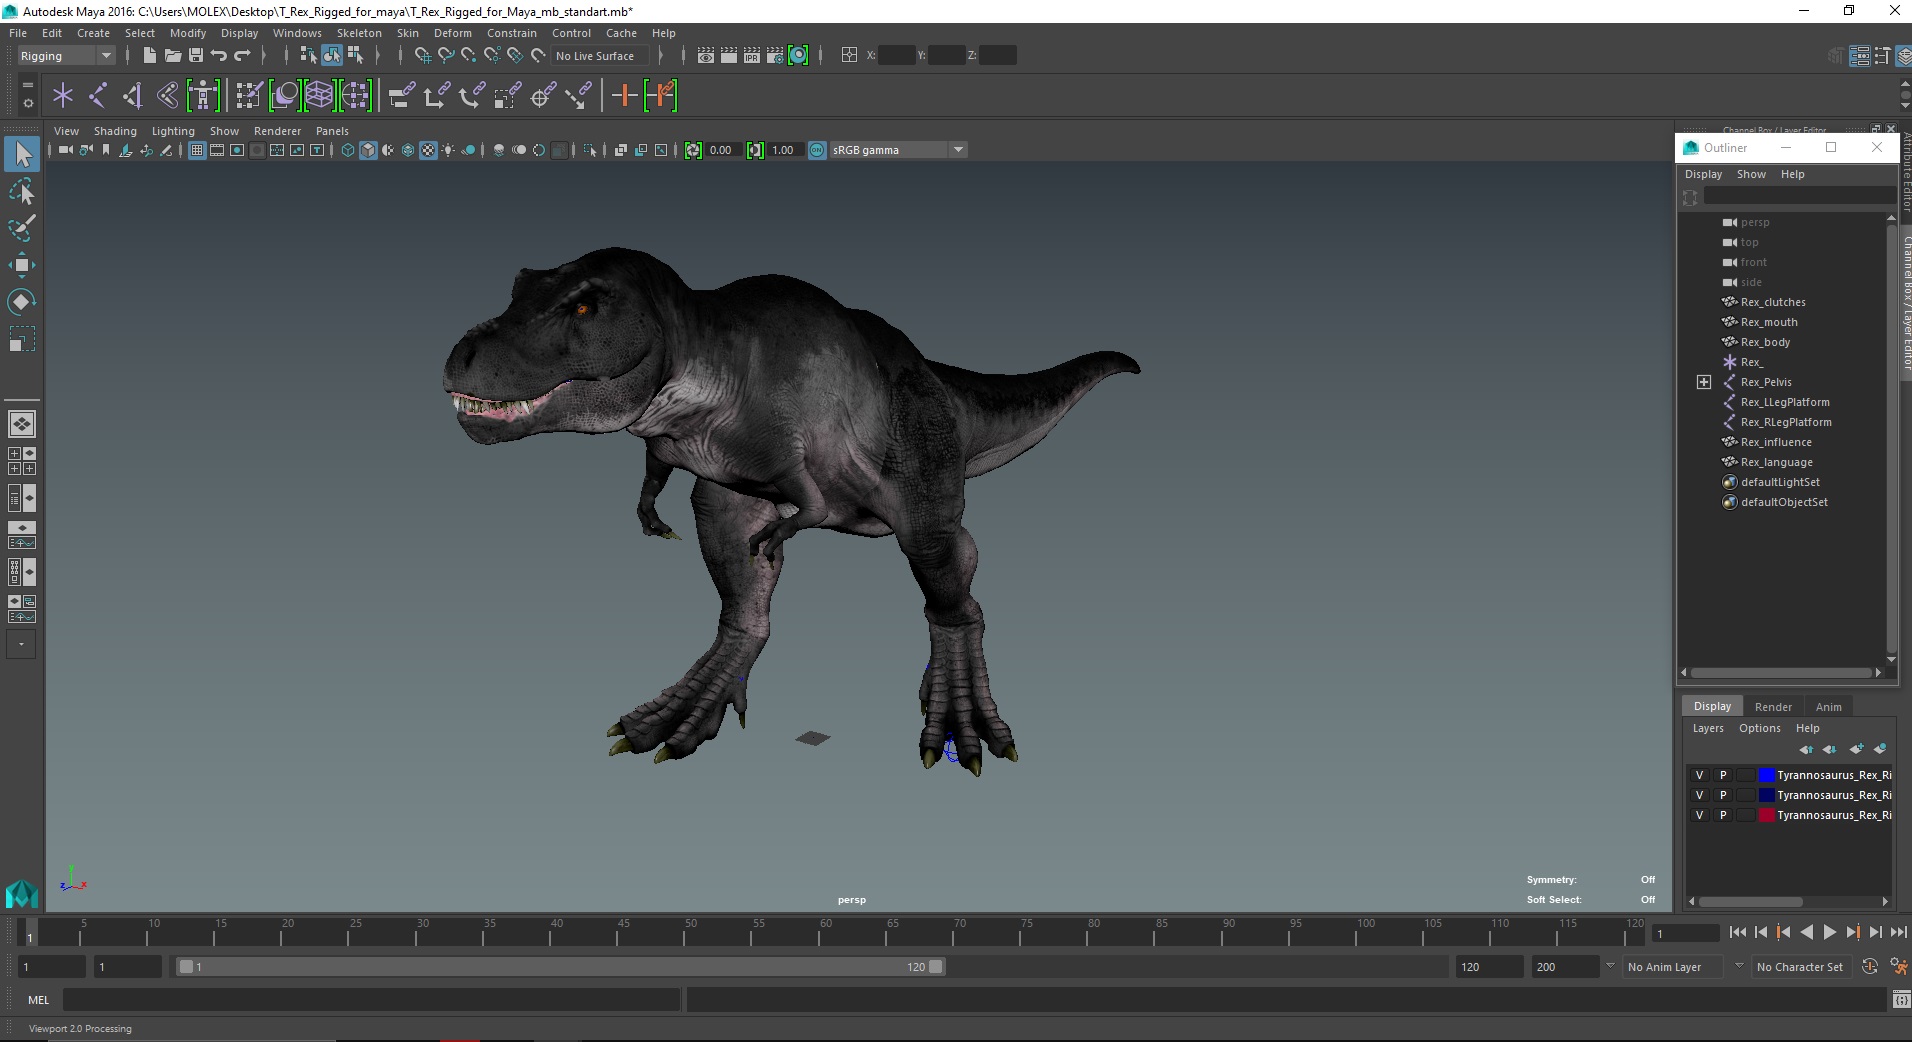Viewport: 1912px width, 1042px height.
Task: Toggle visibility V of first Tyrannosaurus layer
Action: point(1699,775)
